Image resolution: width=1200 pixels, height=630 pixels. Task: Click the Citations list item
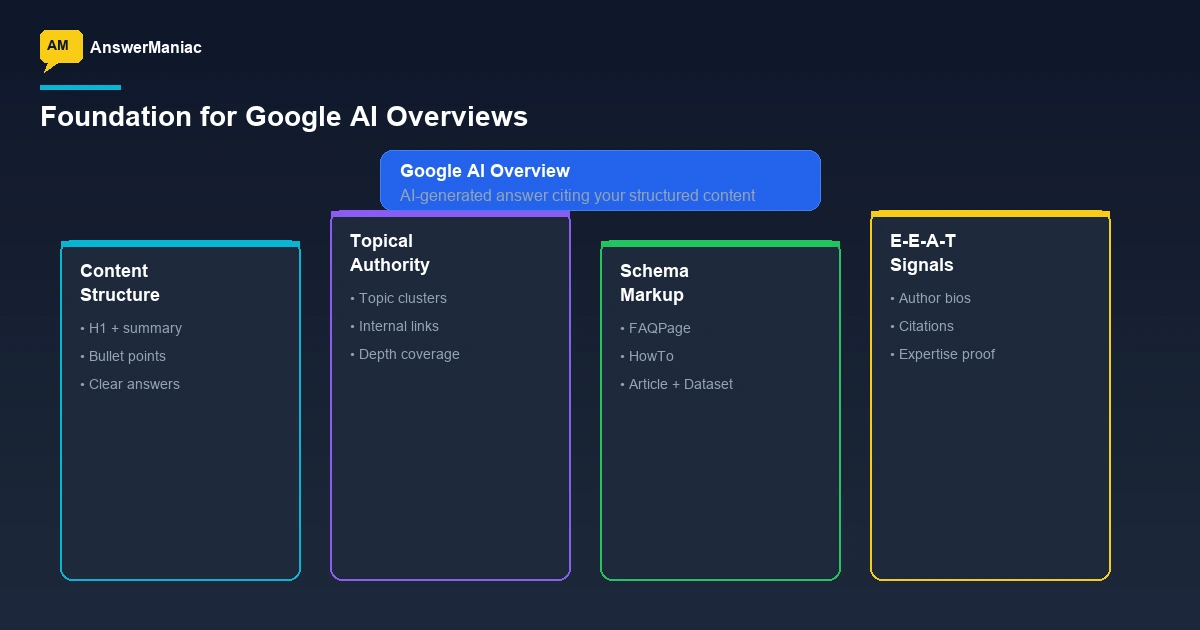[x=921, y=326]
